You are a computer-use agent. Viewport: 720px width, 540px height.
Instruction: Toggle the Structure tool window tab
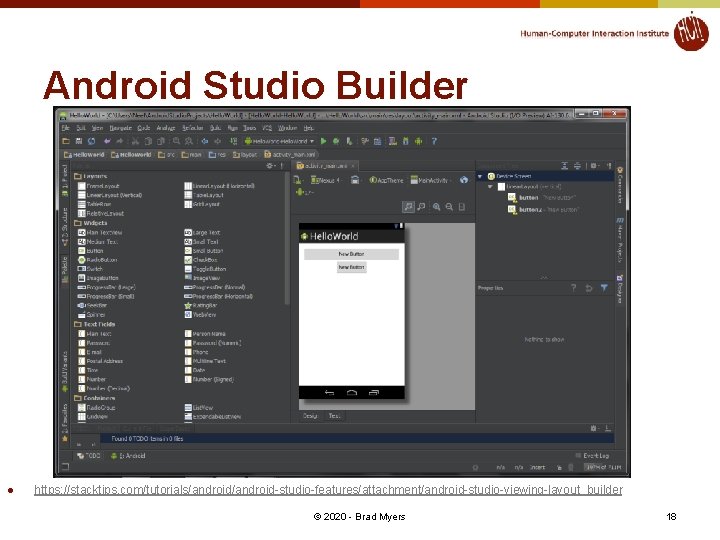65,227
